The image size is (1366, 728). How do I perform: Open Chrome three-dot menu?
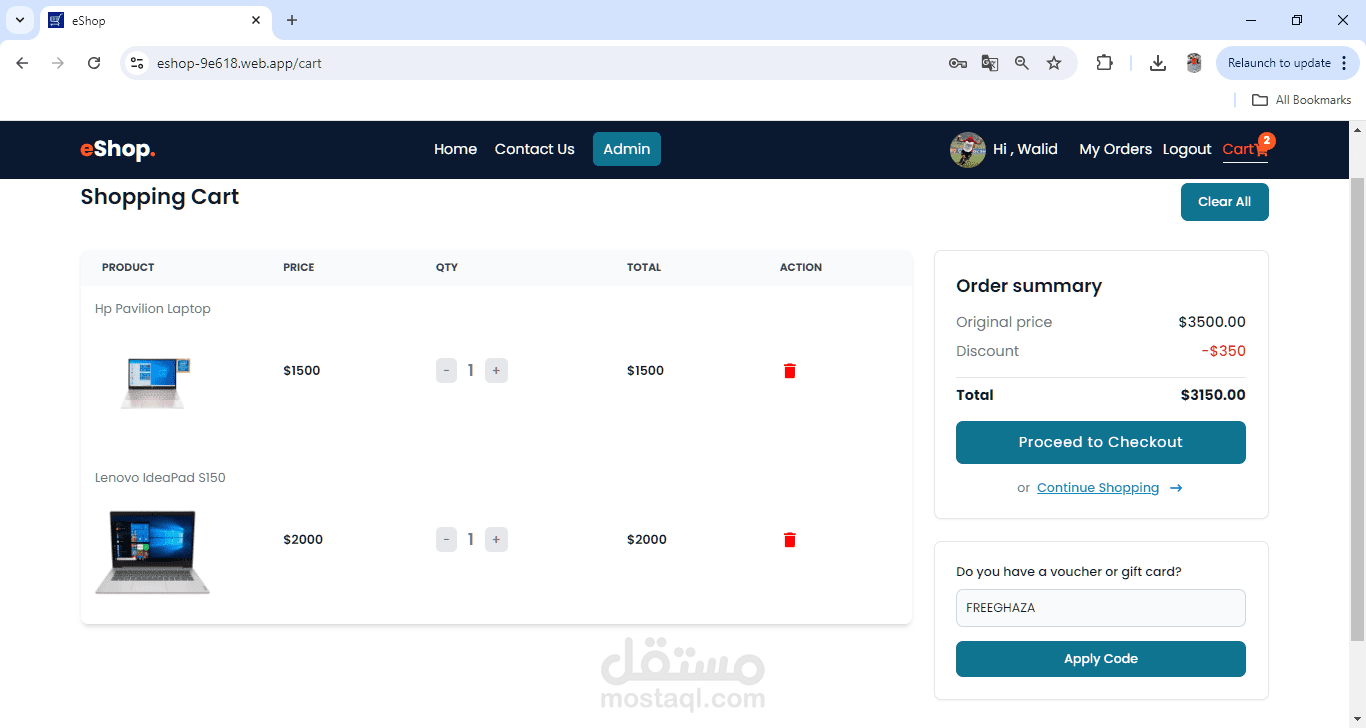point(1344,63)
